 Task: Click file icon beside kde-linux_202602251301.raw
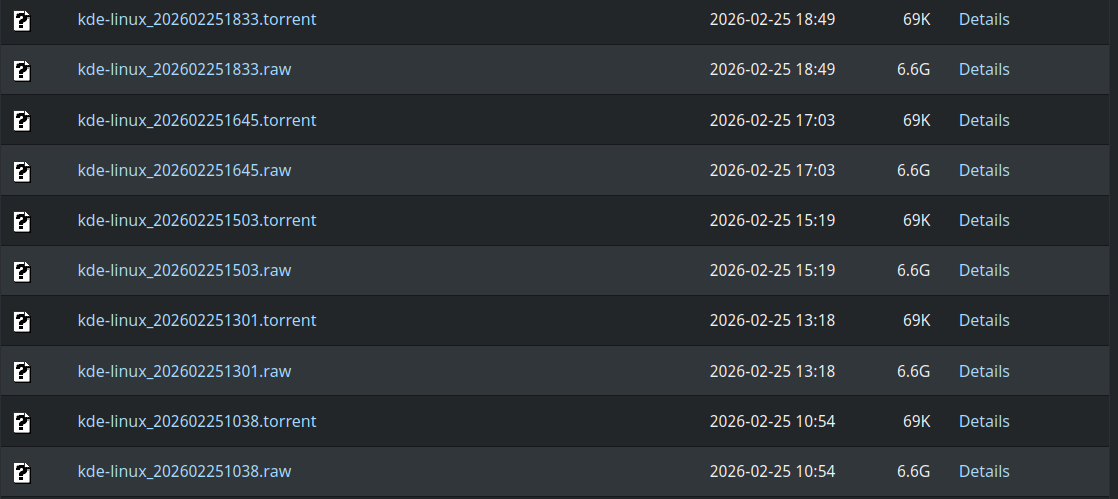coord(22,372)
